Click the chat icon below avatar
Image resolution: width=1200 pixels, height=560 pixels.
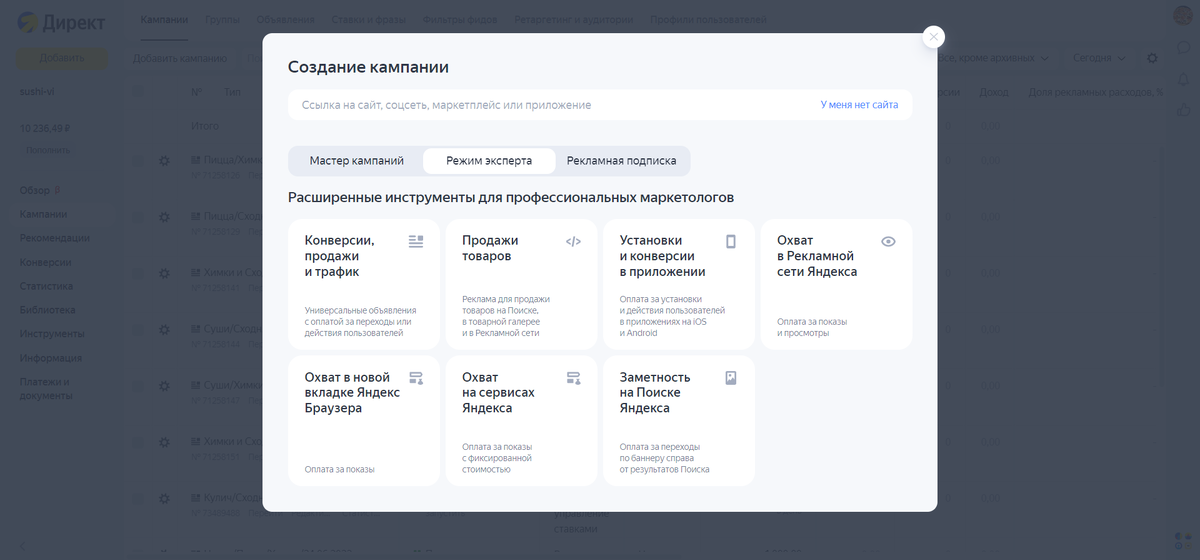coord(1183,49)
